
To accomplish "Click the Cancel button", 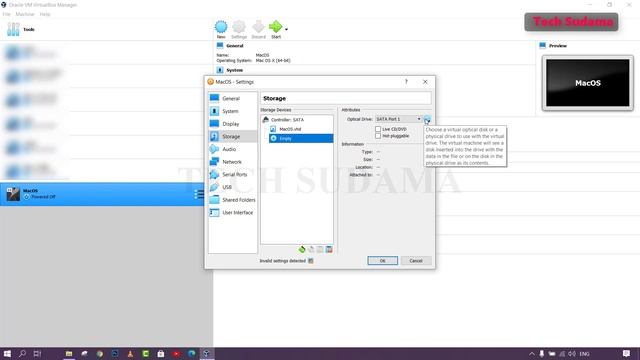I will click(x=416, y=260).
